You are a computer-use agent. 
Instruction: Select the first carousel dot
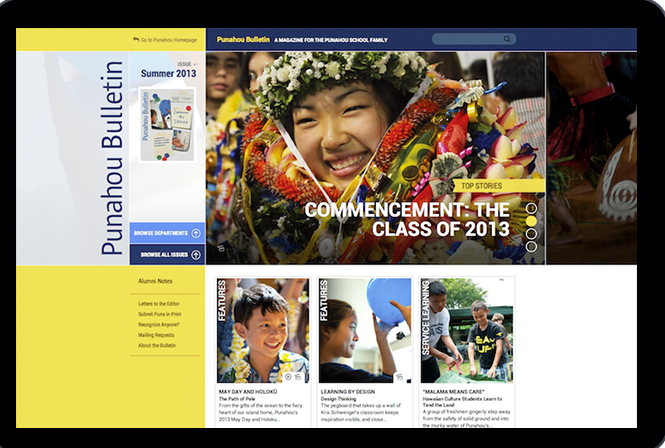pyautogui.click(x=531, y=208)
